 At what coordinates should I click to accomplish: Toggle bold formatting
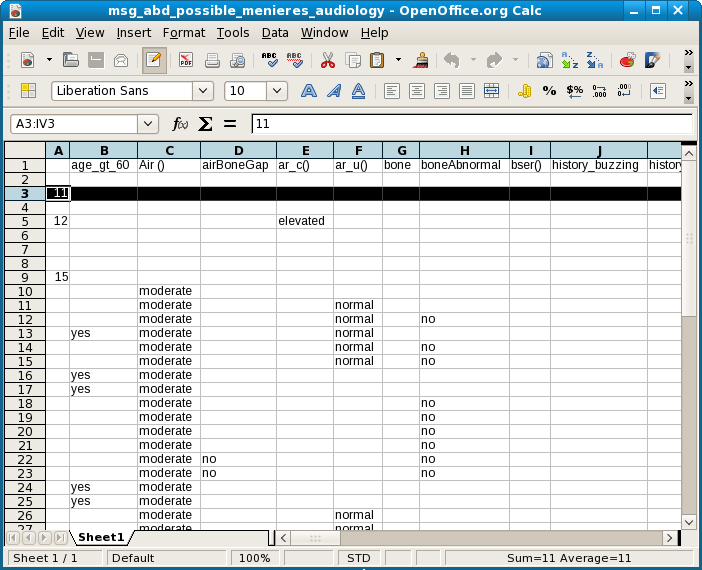[309, 91]
